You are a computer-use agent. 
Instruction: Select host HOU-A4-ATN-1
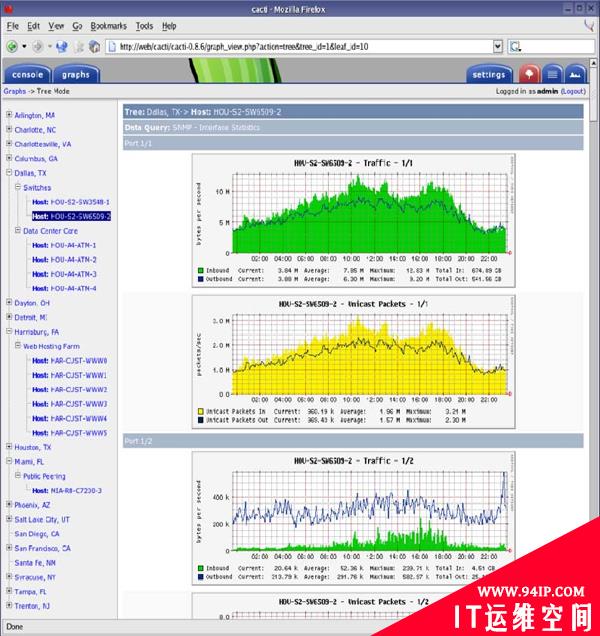(64, 245)
